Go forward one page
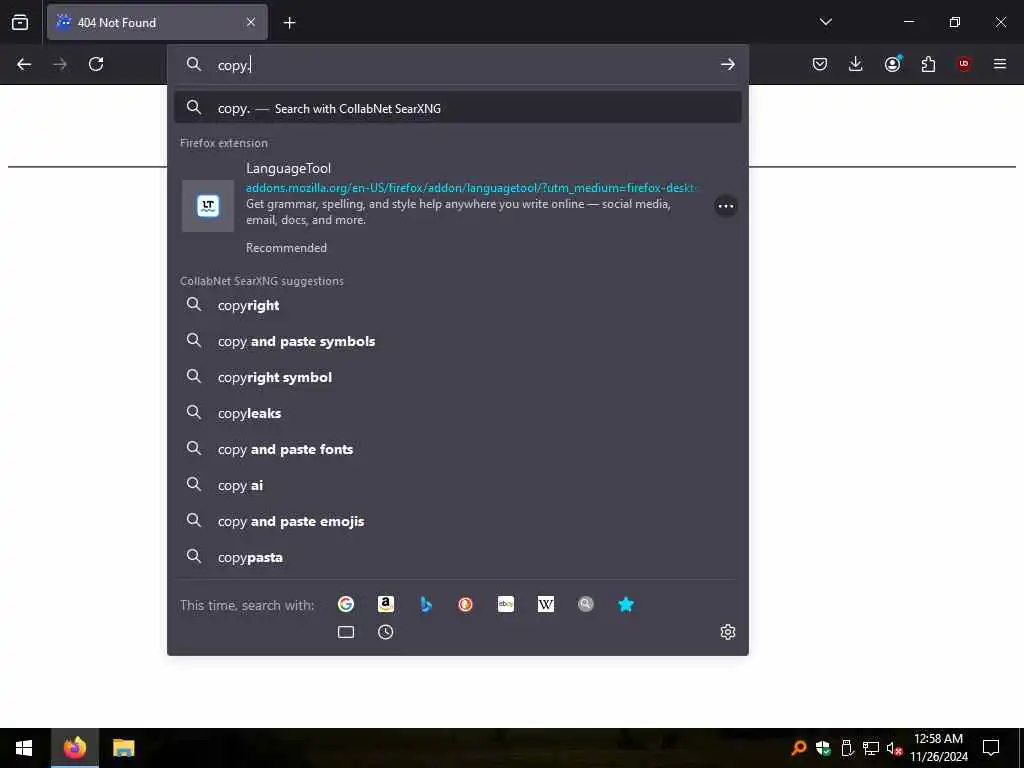This screenshot has height=768, width=1024. pos(60,64)
